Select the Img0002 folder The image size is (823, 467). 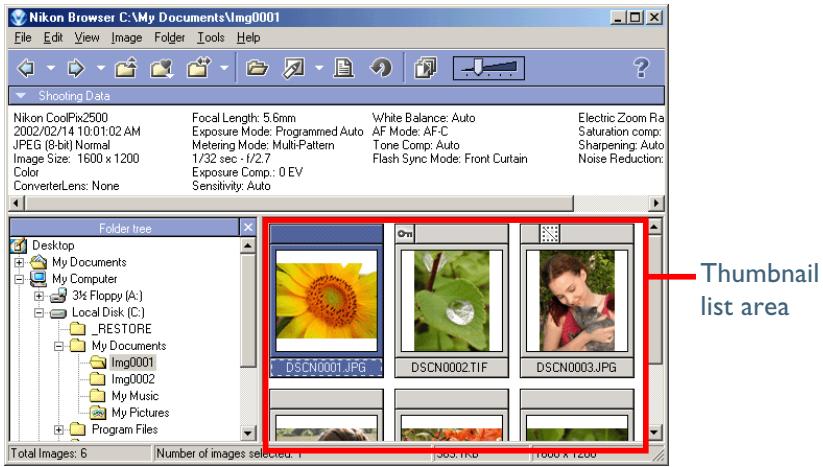(x=133, y=379)
